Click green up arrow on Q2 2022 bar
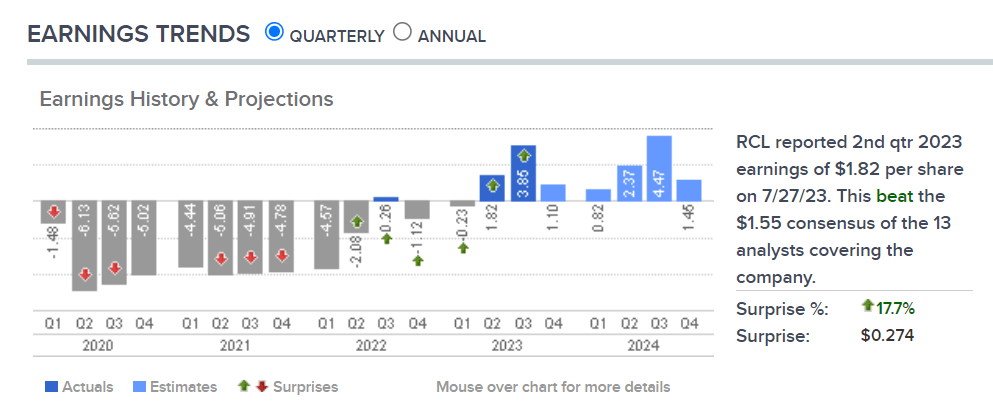 pyautogui.click(x=355, y=221)
